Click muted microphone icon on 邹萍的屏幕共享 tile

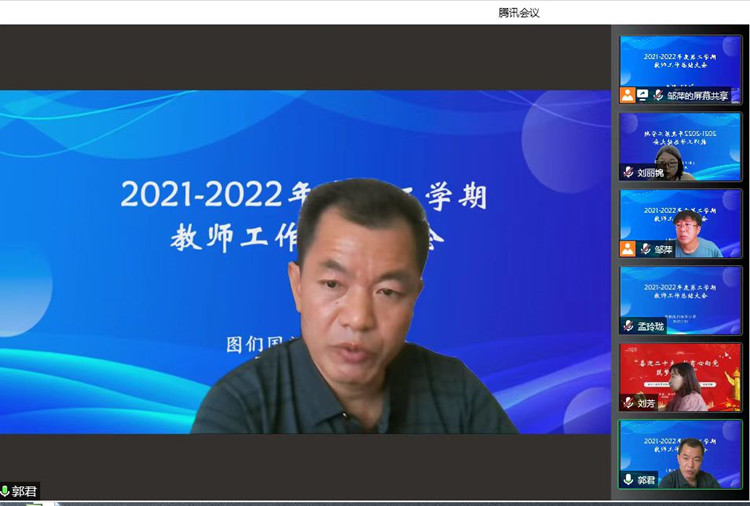[658, 95]
